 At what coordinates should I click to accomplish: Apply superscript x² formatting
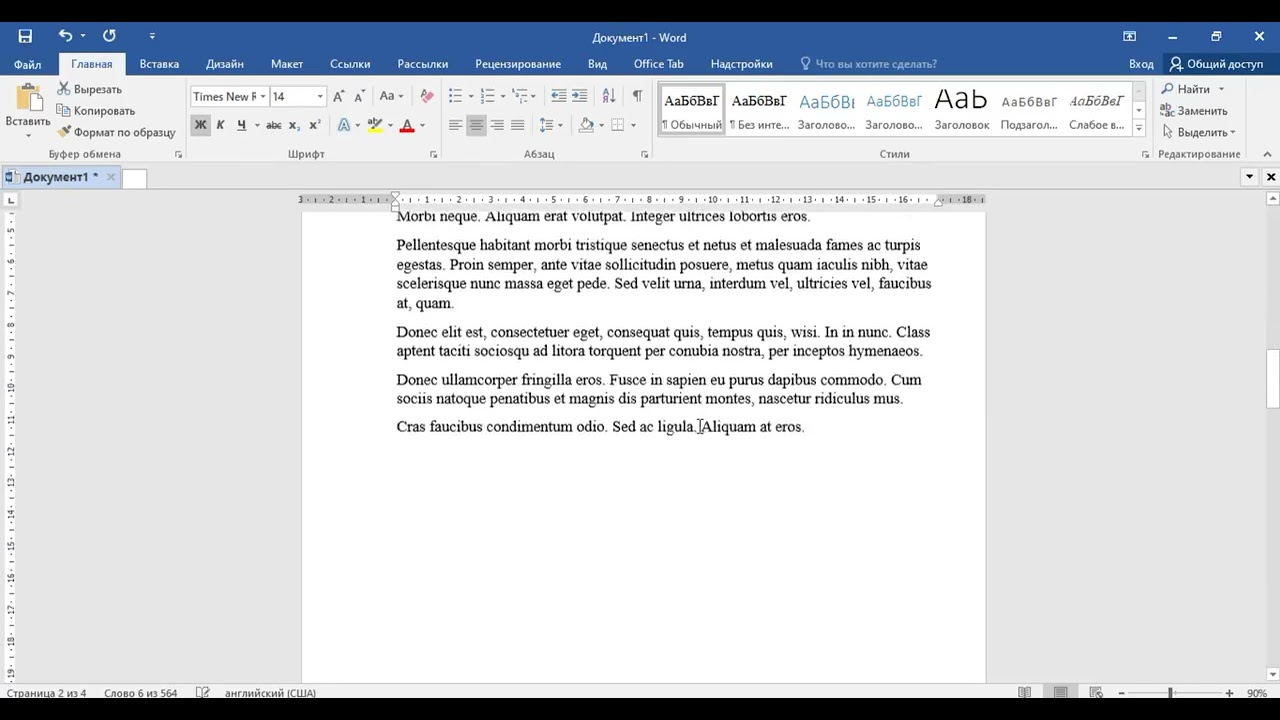click(x=314, y=125)
